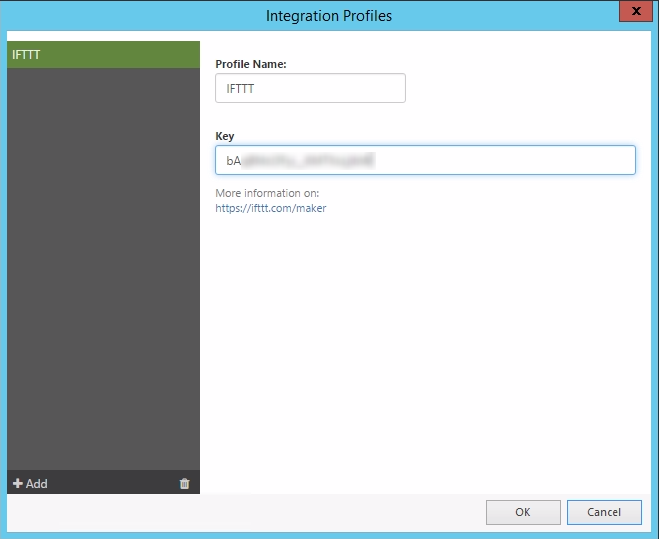Screen dimensions: 659x539
Task: Close the Integration Profiles window
Action: point(636,11)
